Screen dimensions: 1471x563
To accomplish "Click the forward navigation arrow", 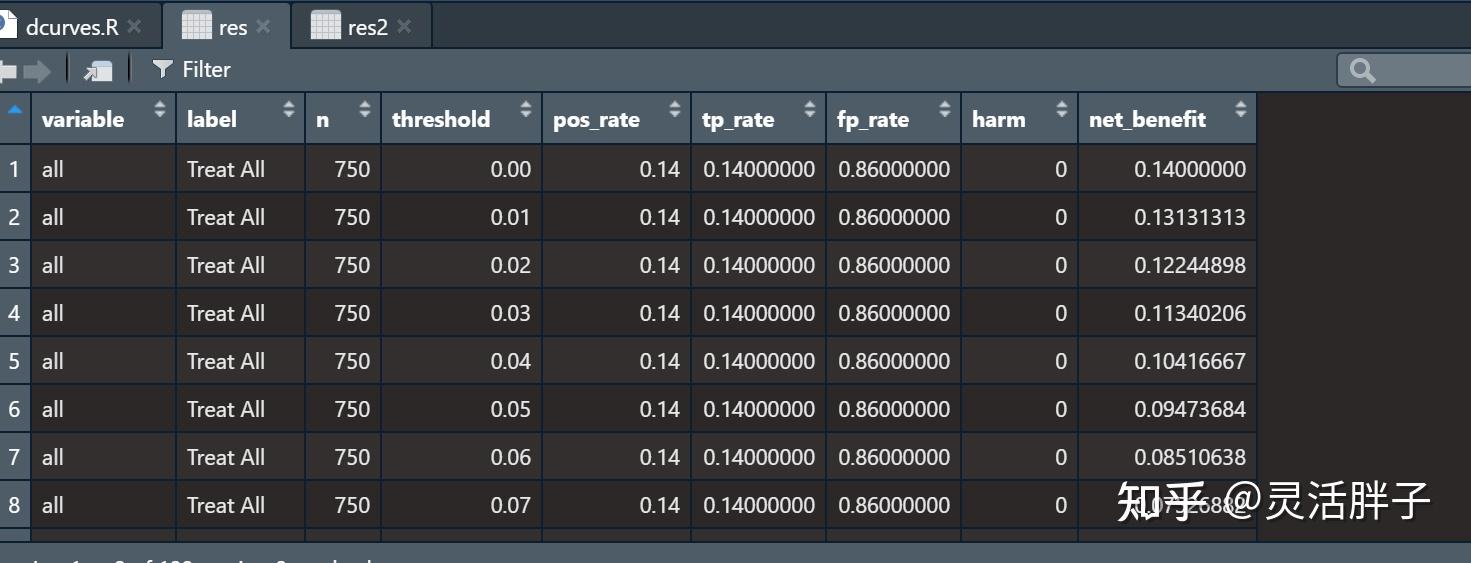I will [37, 70].
